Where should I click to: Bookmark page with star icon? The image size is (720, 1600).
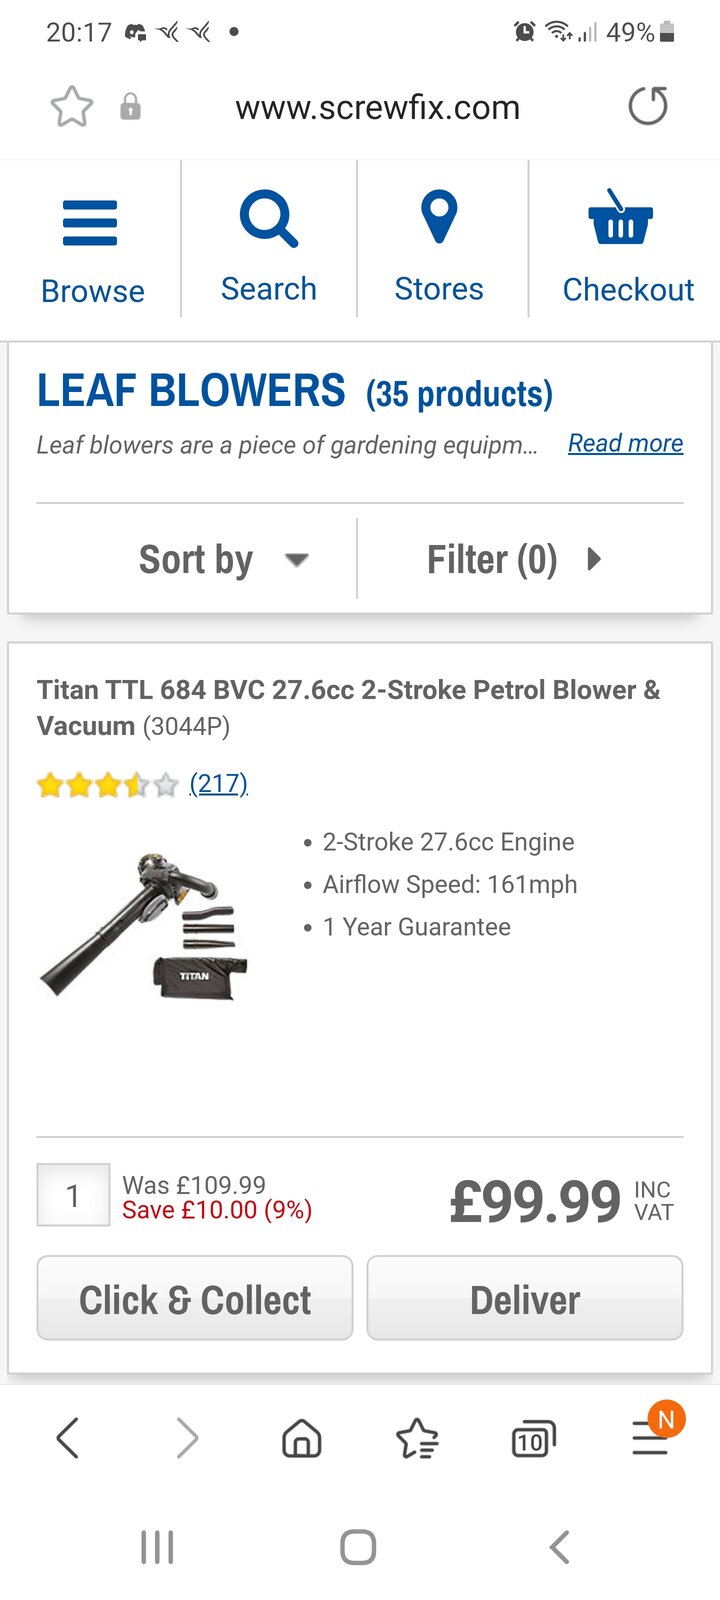coord(72,107)
